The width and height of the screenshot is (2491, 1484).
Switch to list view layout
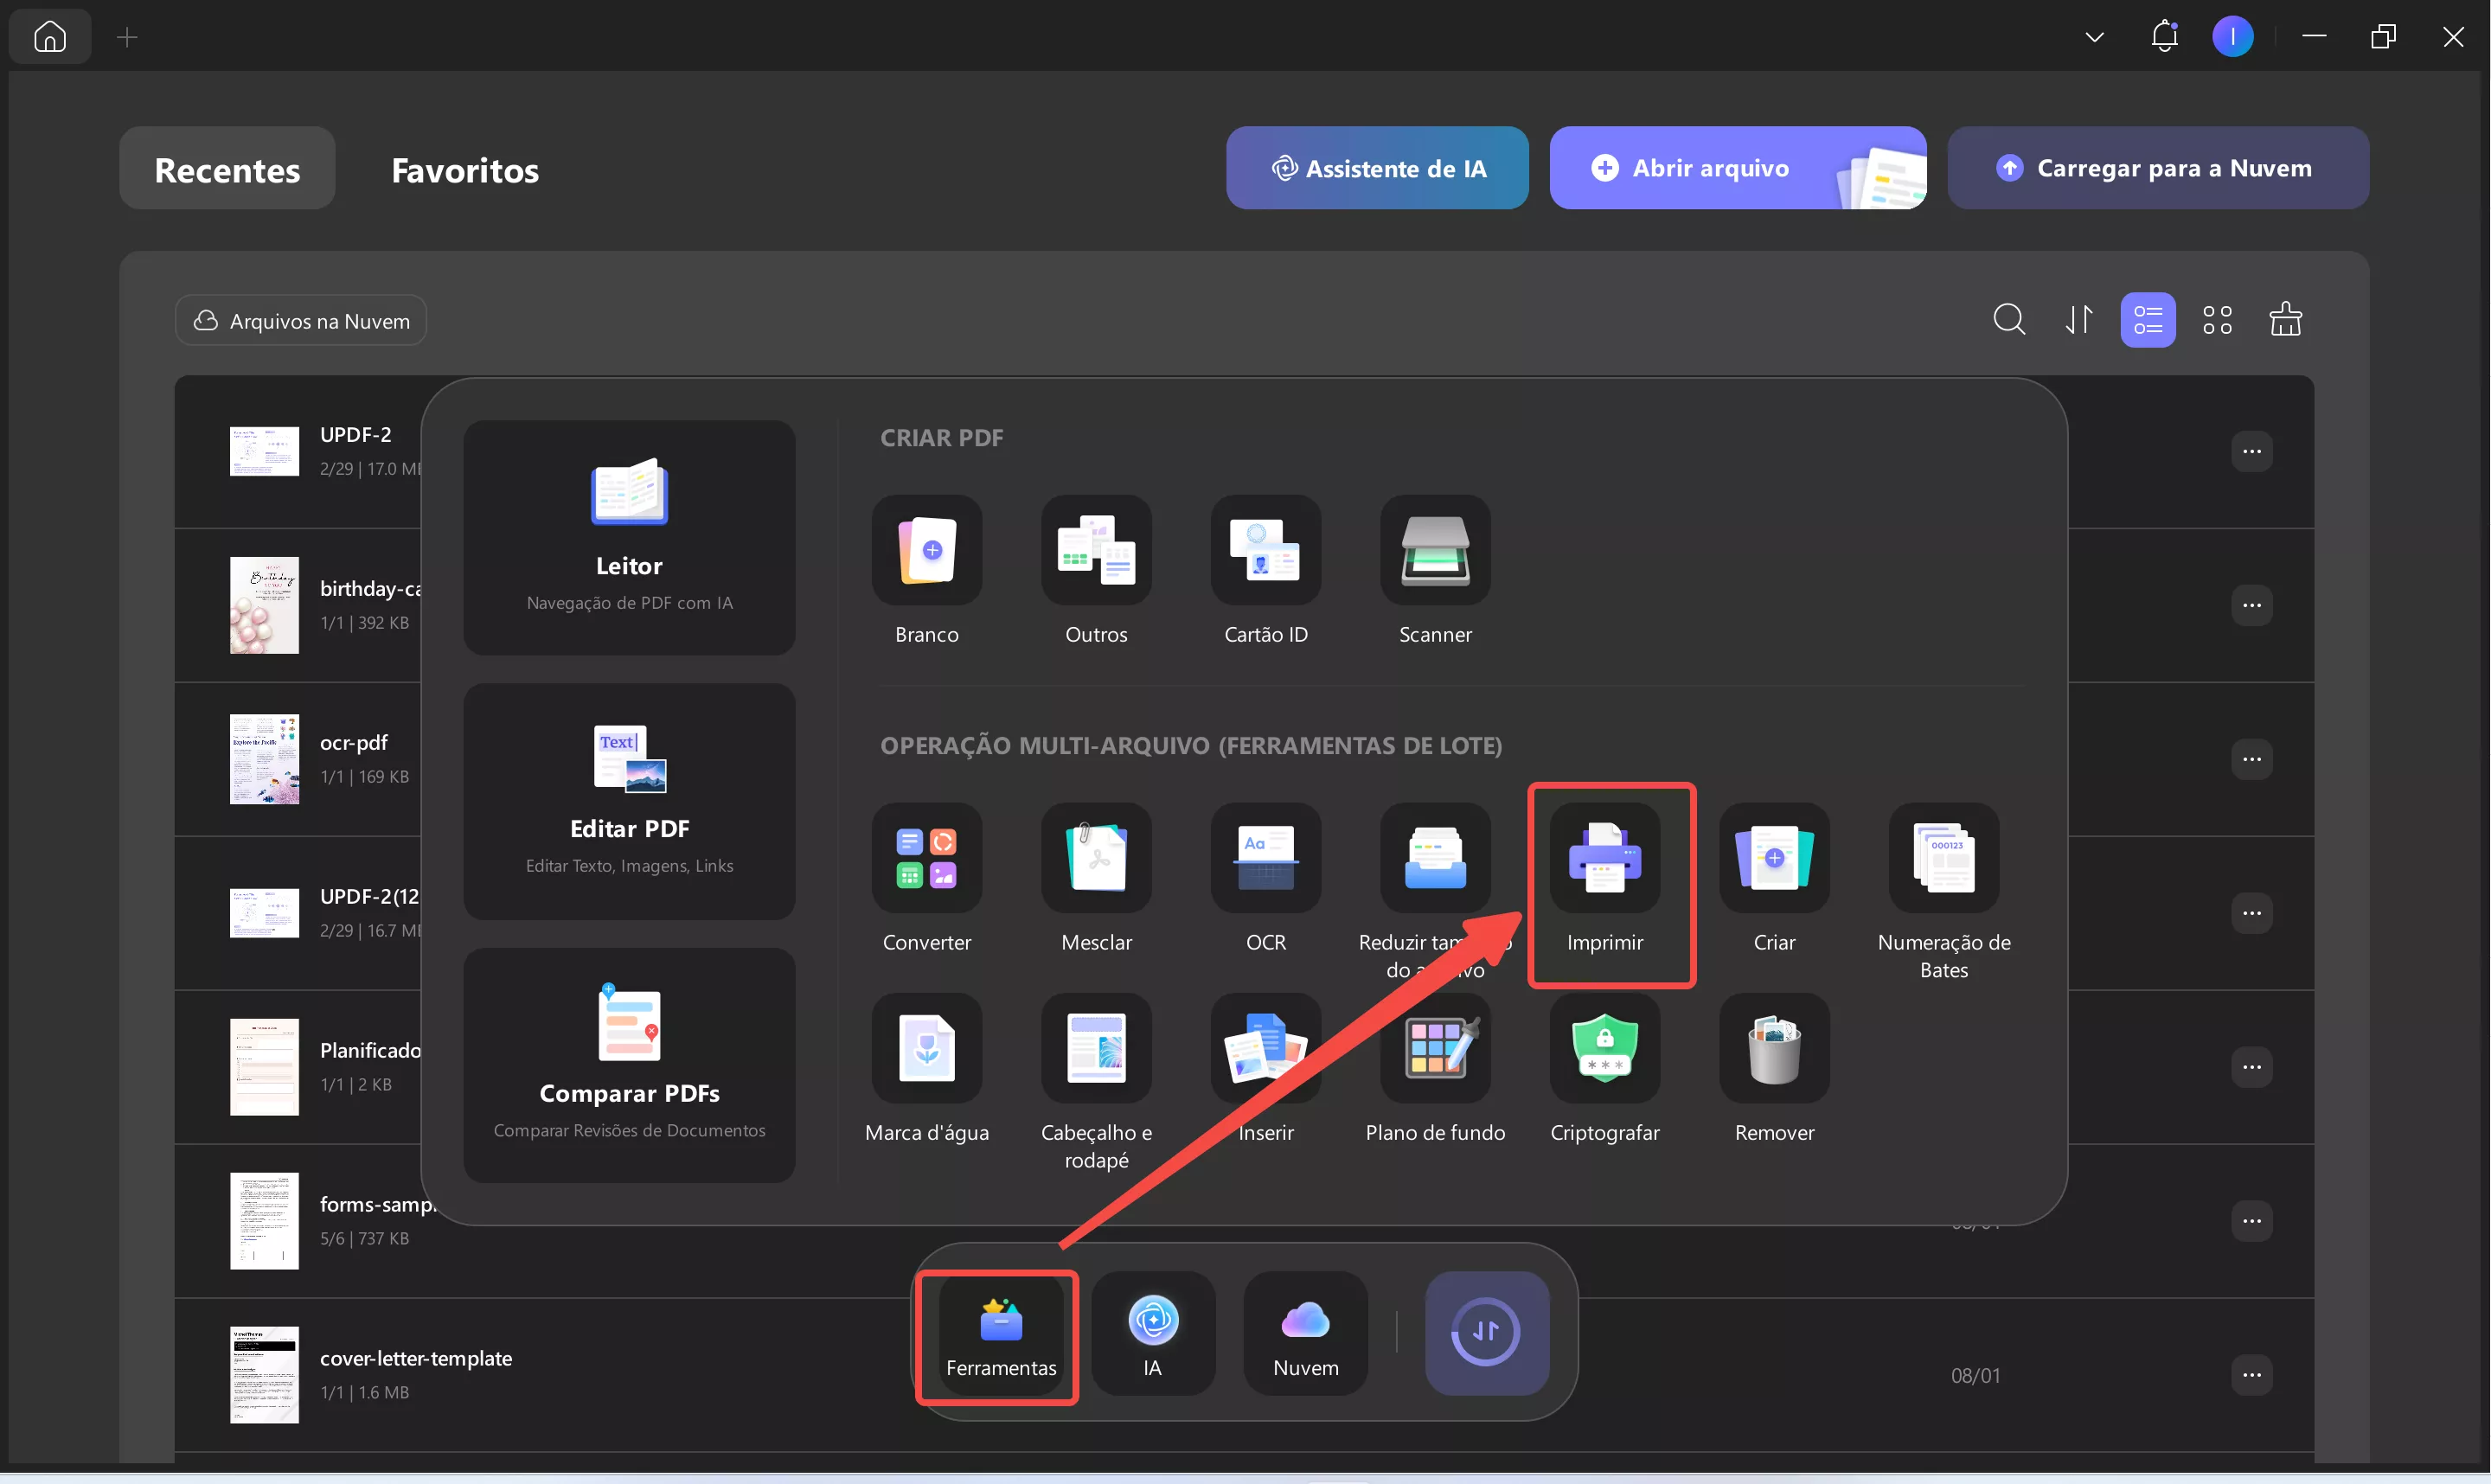point(2147,320)
